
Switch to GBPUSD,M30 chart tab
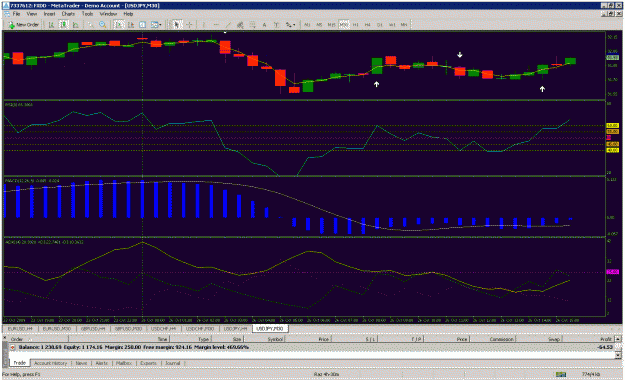[128, 329]
